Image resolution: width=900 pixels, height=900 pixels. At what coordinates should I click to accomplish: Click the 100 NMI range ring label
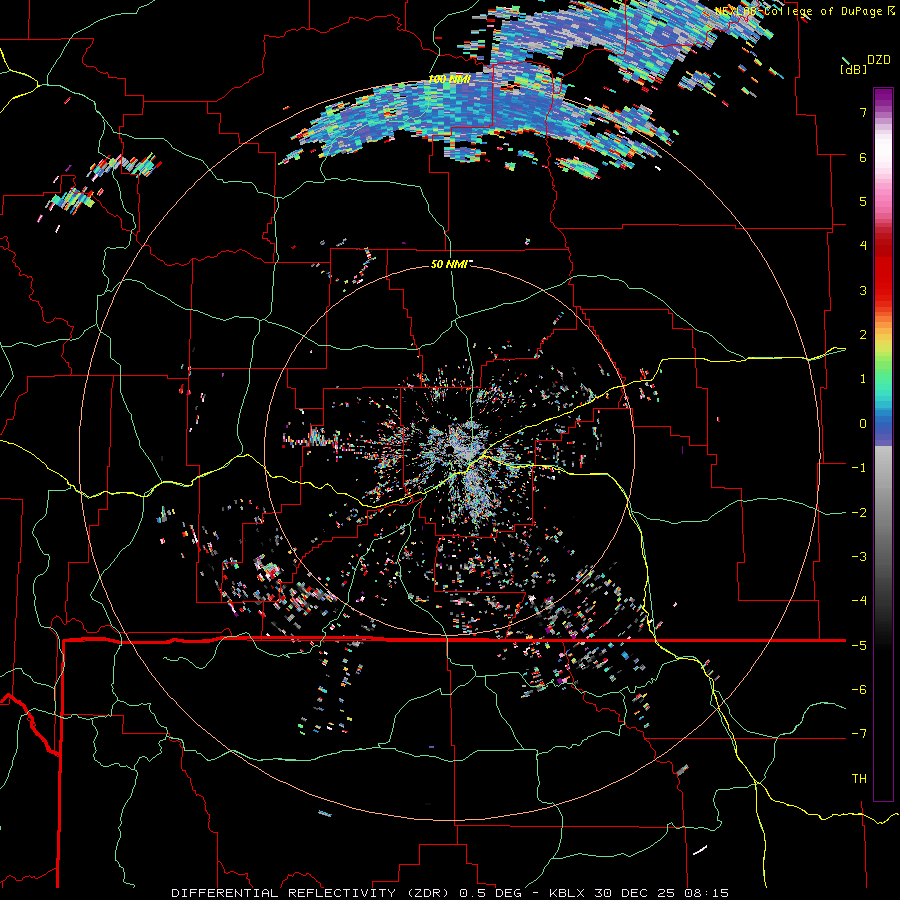click(450, 79)
